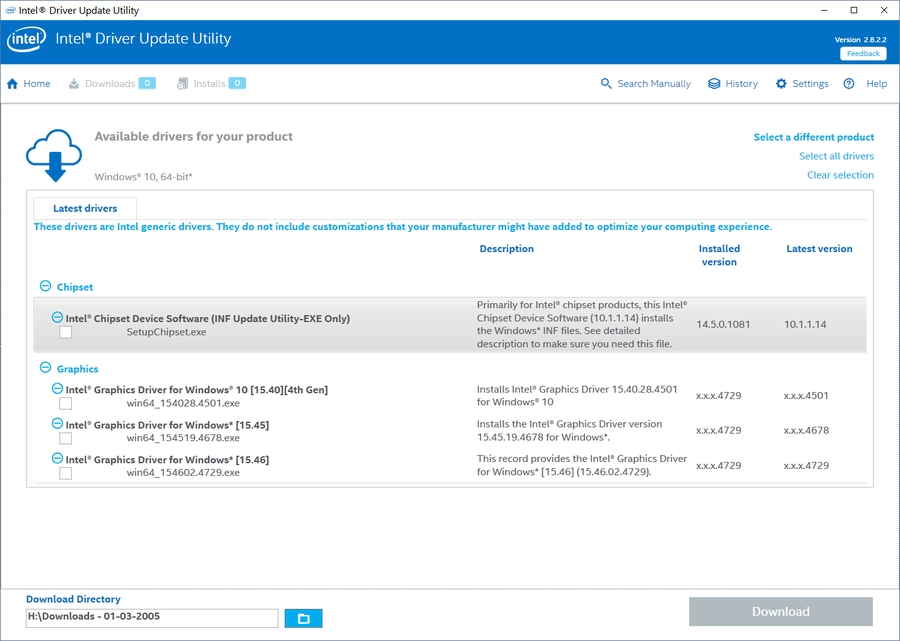This screenshot has width=900, height=641.
Task: Click inside the Download Directory field
Action: click(x=150, y=618)
